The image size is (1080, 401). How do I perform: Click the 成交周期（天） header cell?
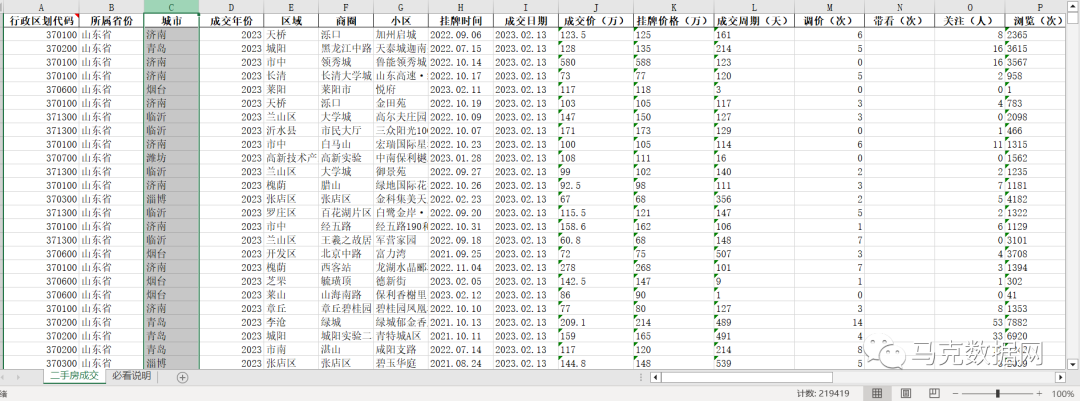(754, 21)
